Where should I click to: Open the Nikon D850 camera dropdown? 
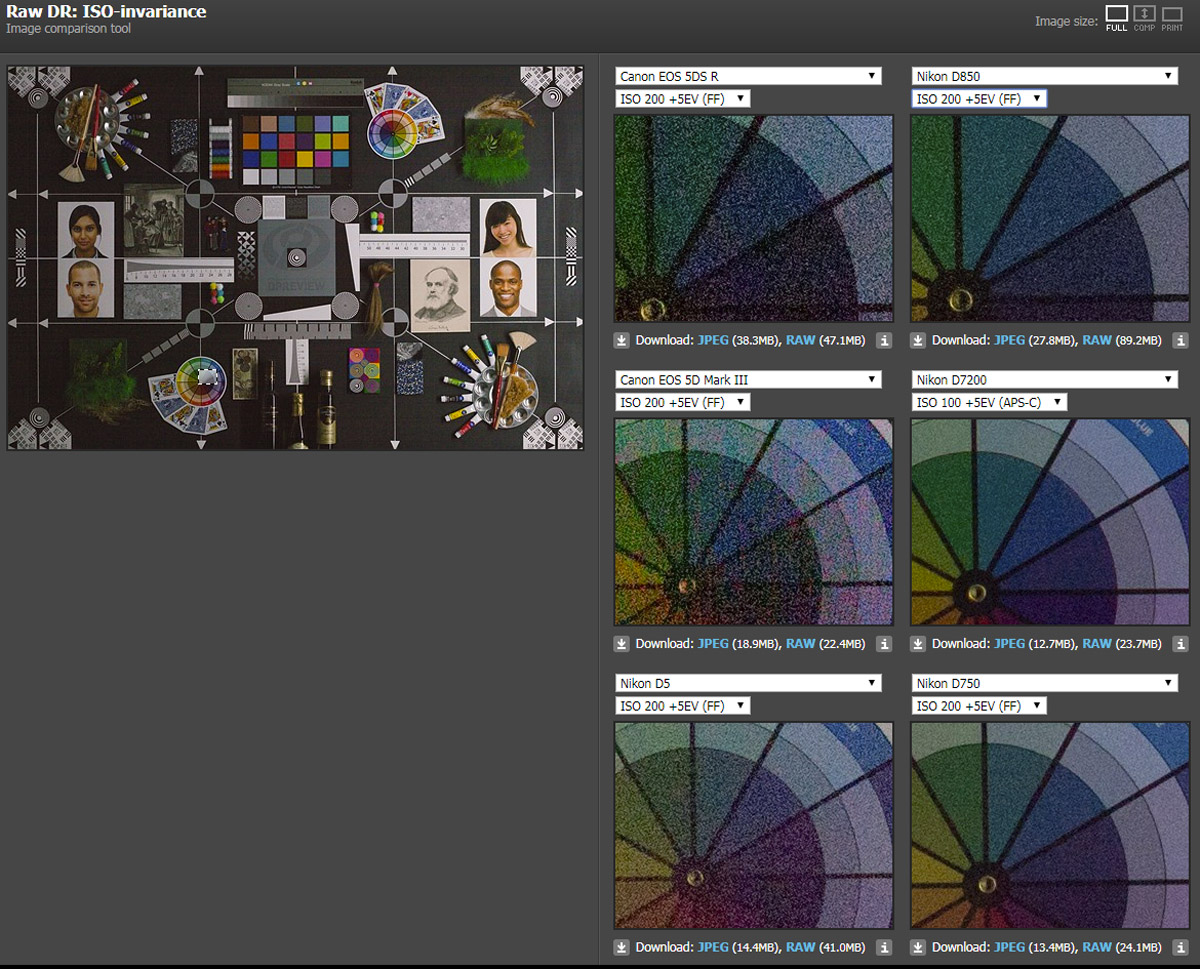click(x=1045, y=76)
